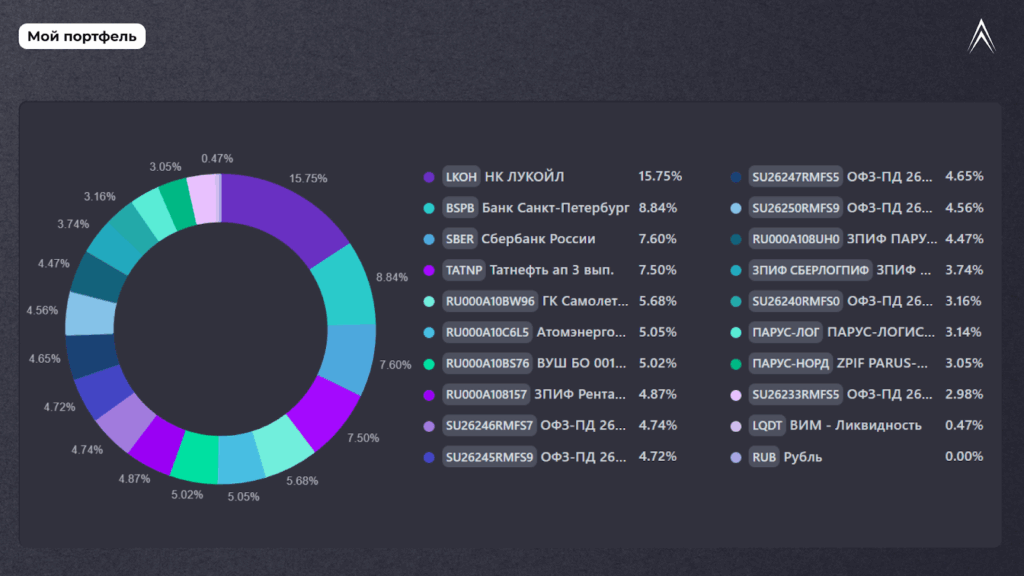Click the Банк Санкт-Петербург name text
This screenshot has width=1024, height=576.
(x=556, y=208)
